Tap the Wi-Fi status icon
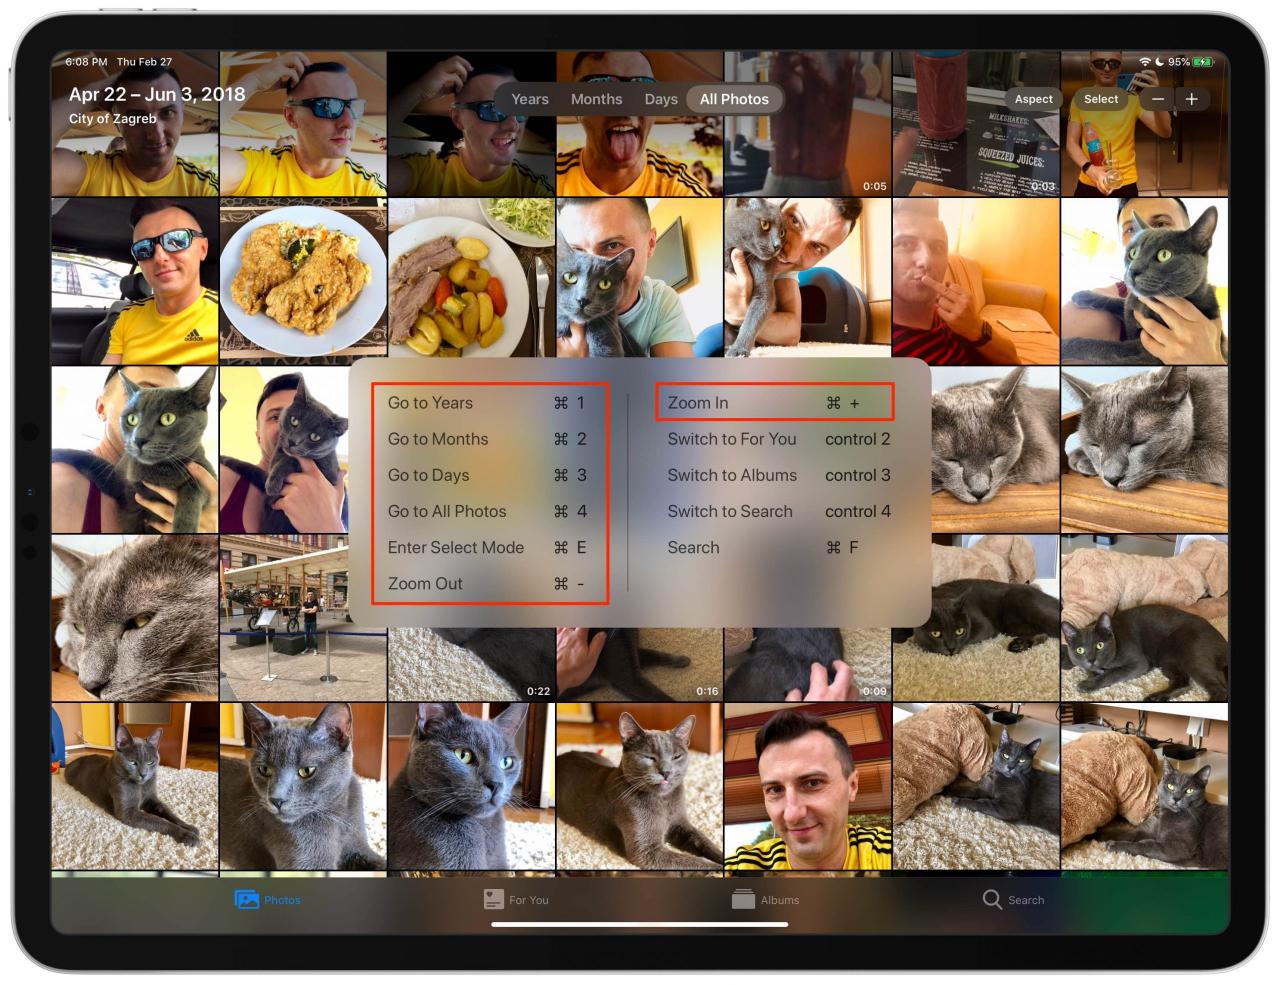 tap(1145, 62)
